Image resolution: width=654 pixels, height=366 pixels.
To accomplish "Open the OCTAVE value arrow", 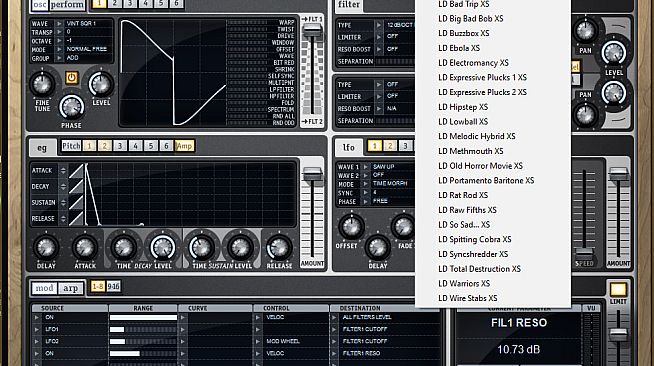I will pyautogui.click(x=59, y=41).
